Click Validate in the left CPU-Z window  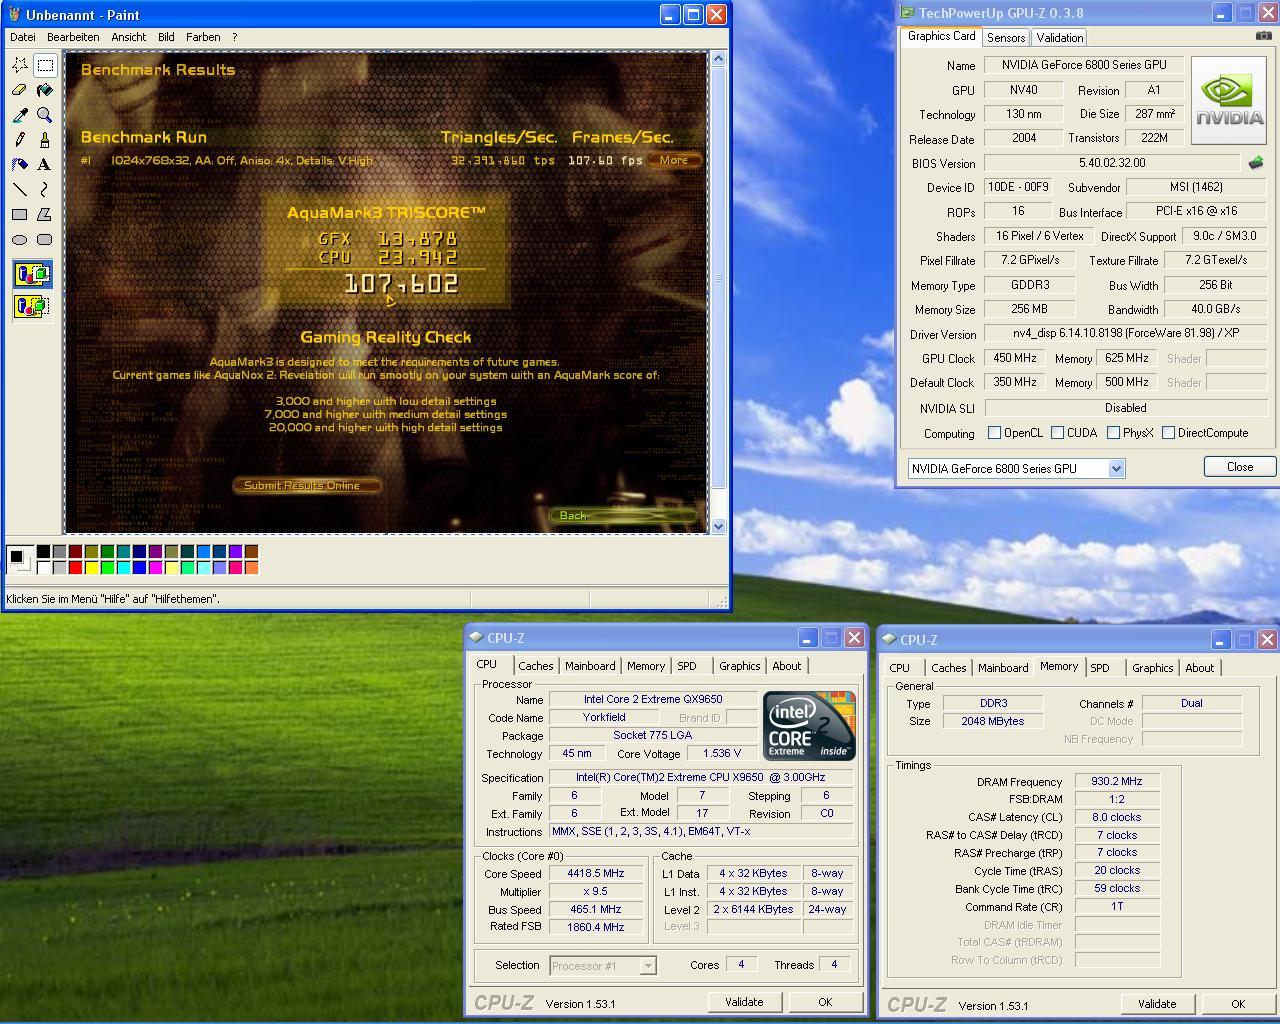[x=744, y=1002]
